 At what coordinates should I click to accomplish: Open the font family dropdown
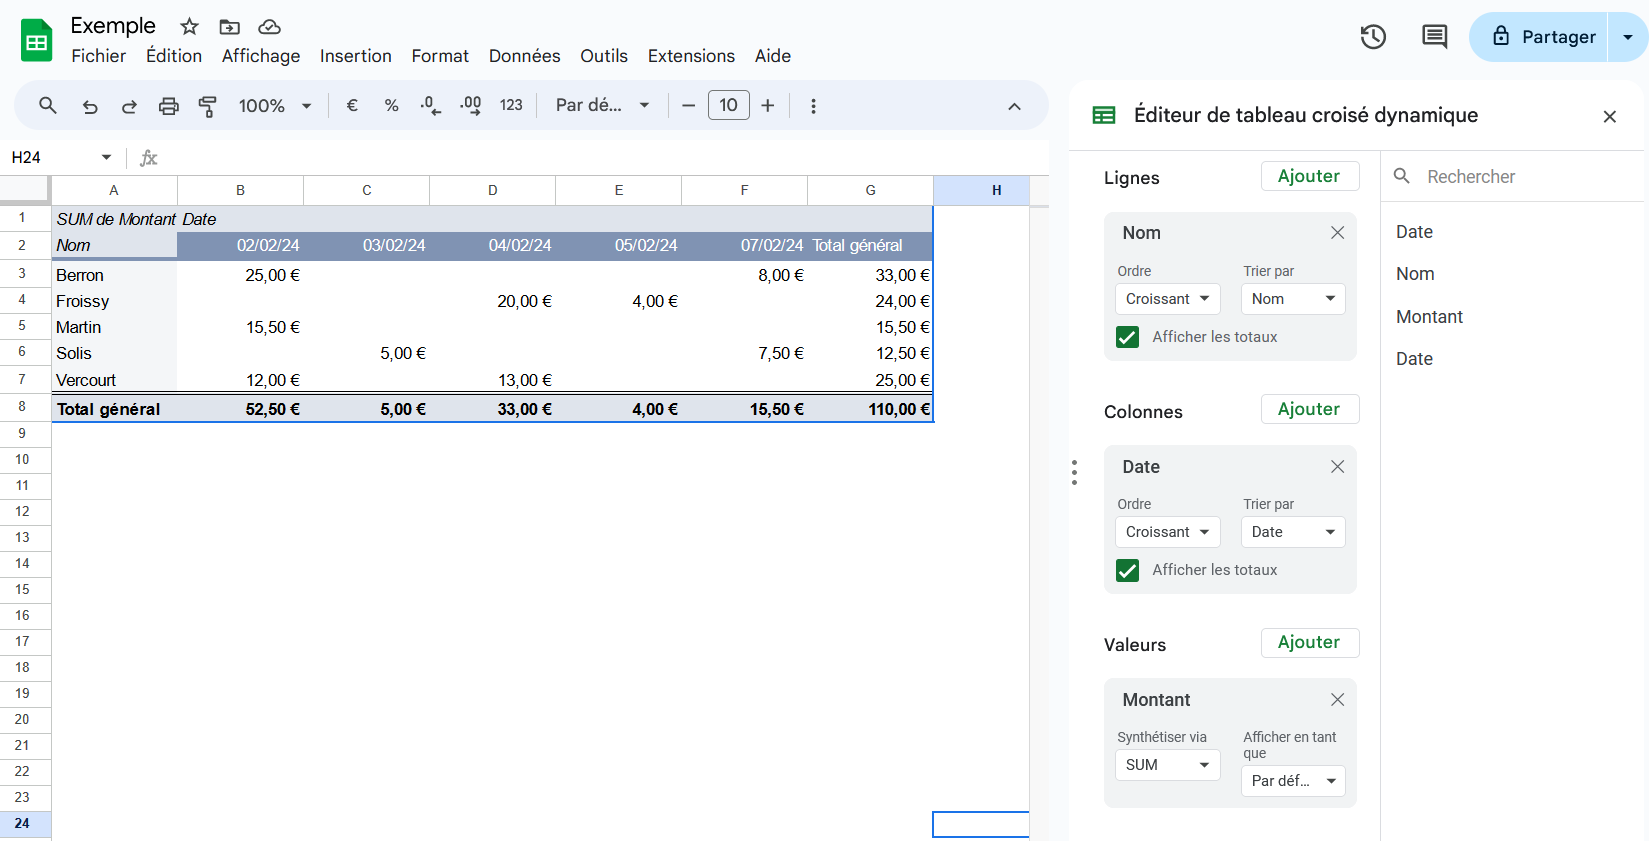tap(603, 105)
